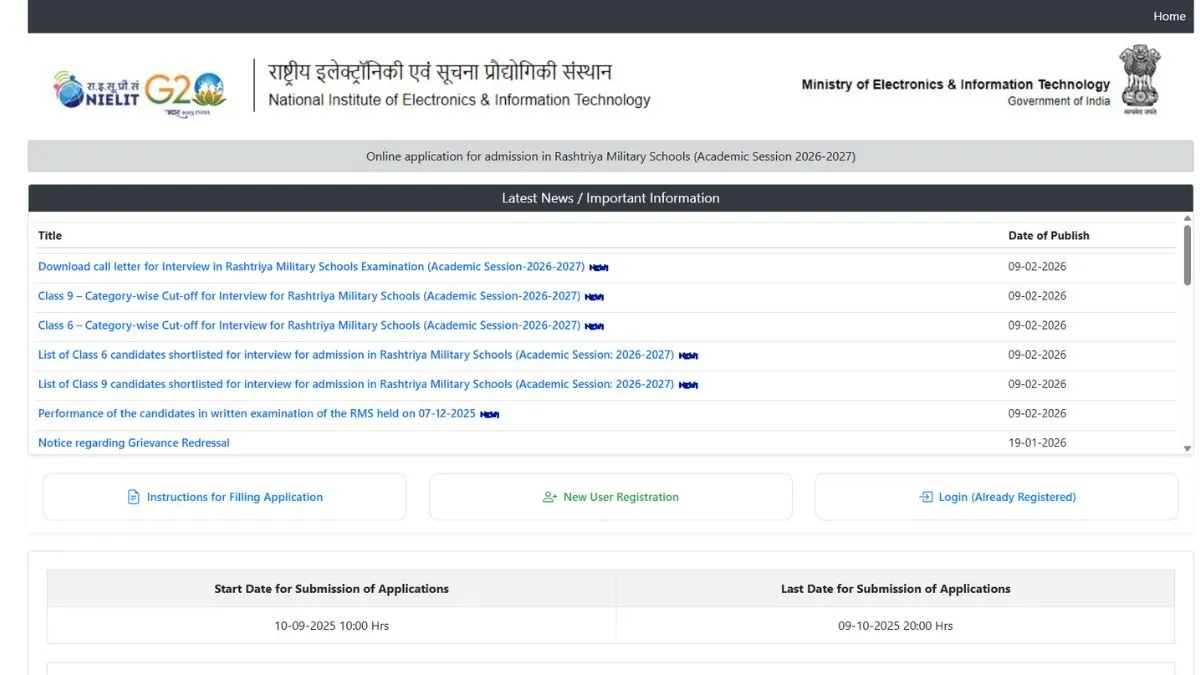Screen dimensions: 1200x675
Task: Open Home in the top navigation bar
Action: [x=1168, y=16]
